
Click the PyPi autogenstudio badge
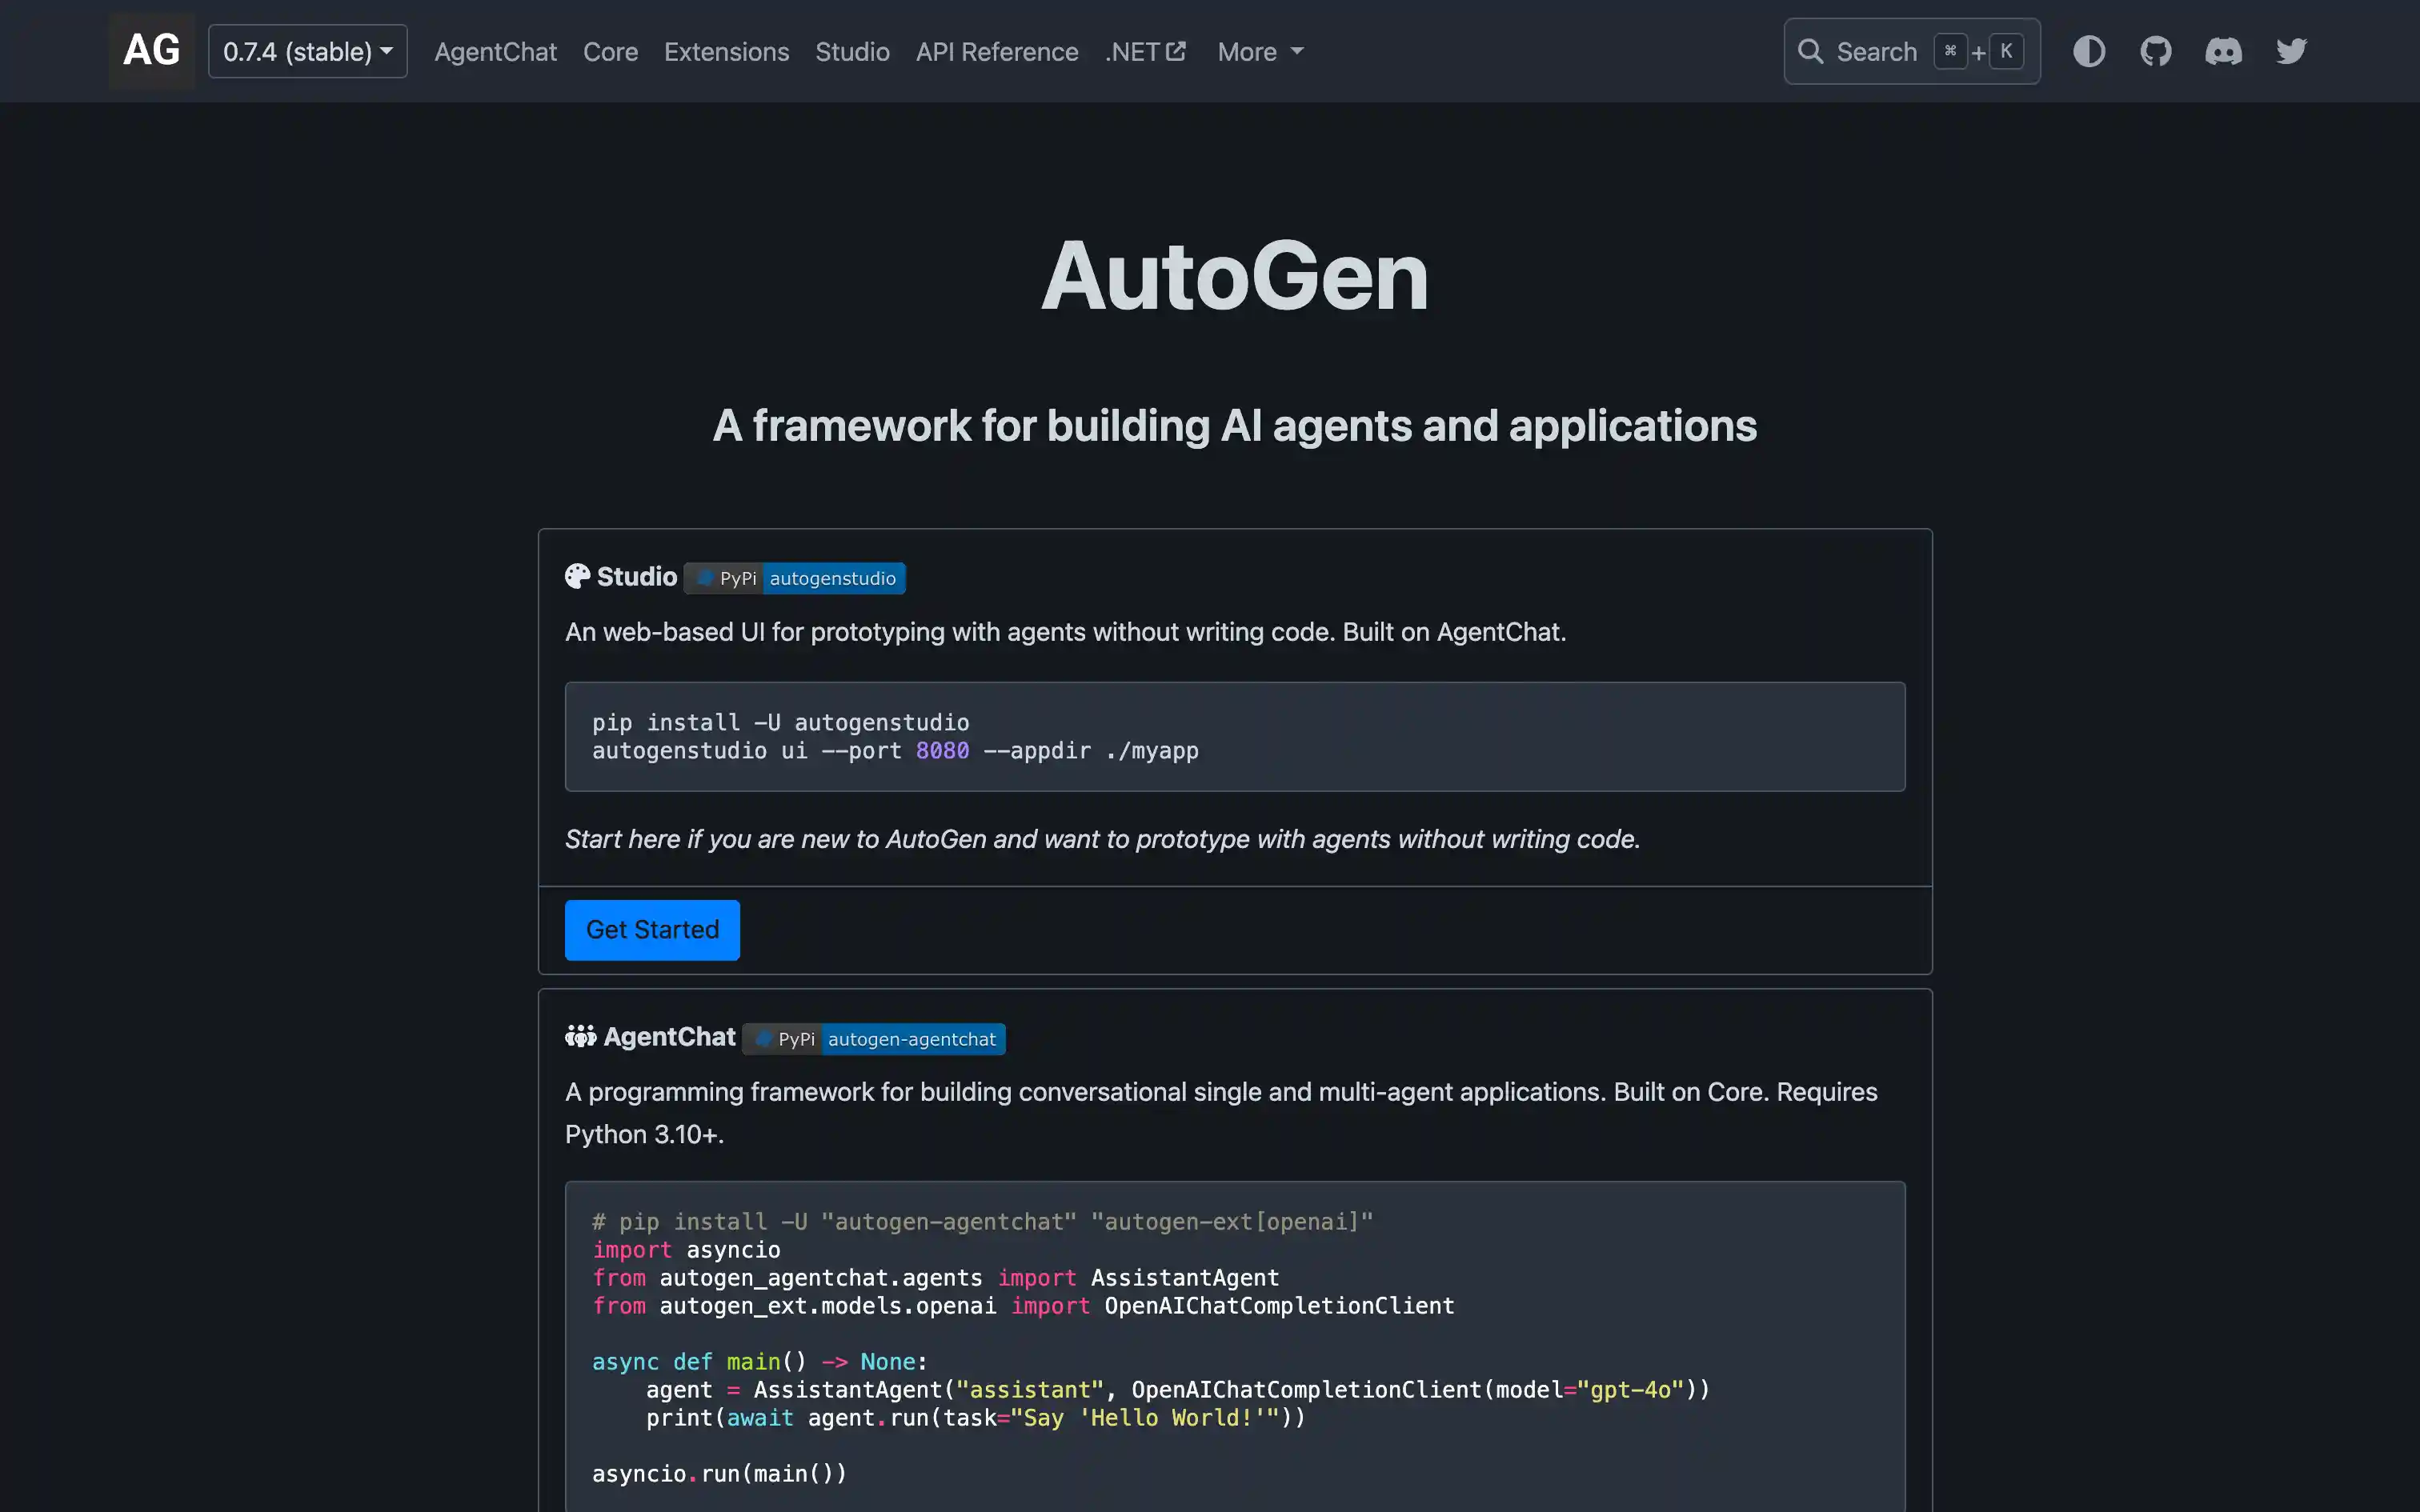click(795, 578)
